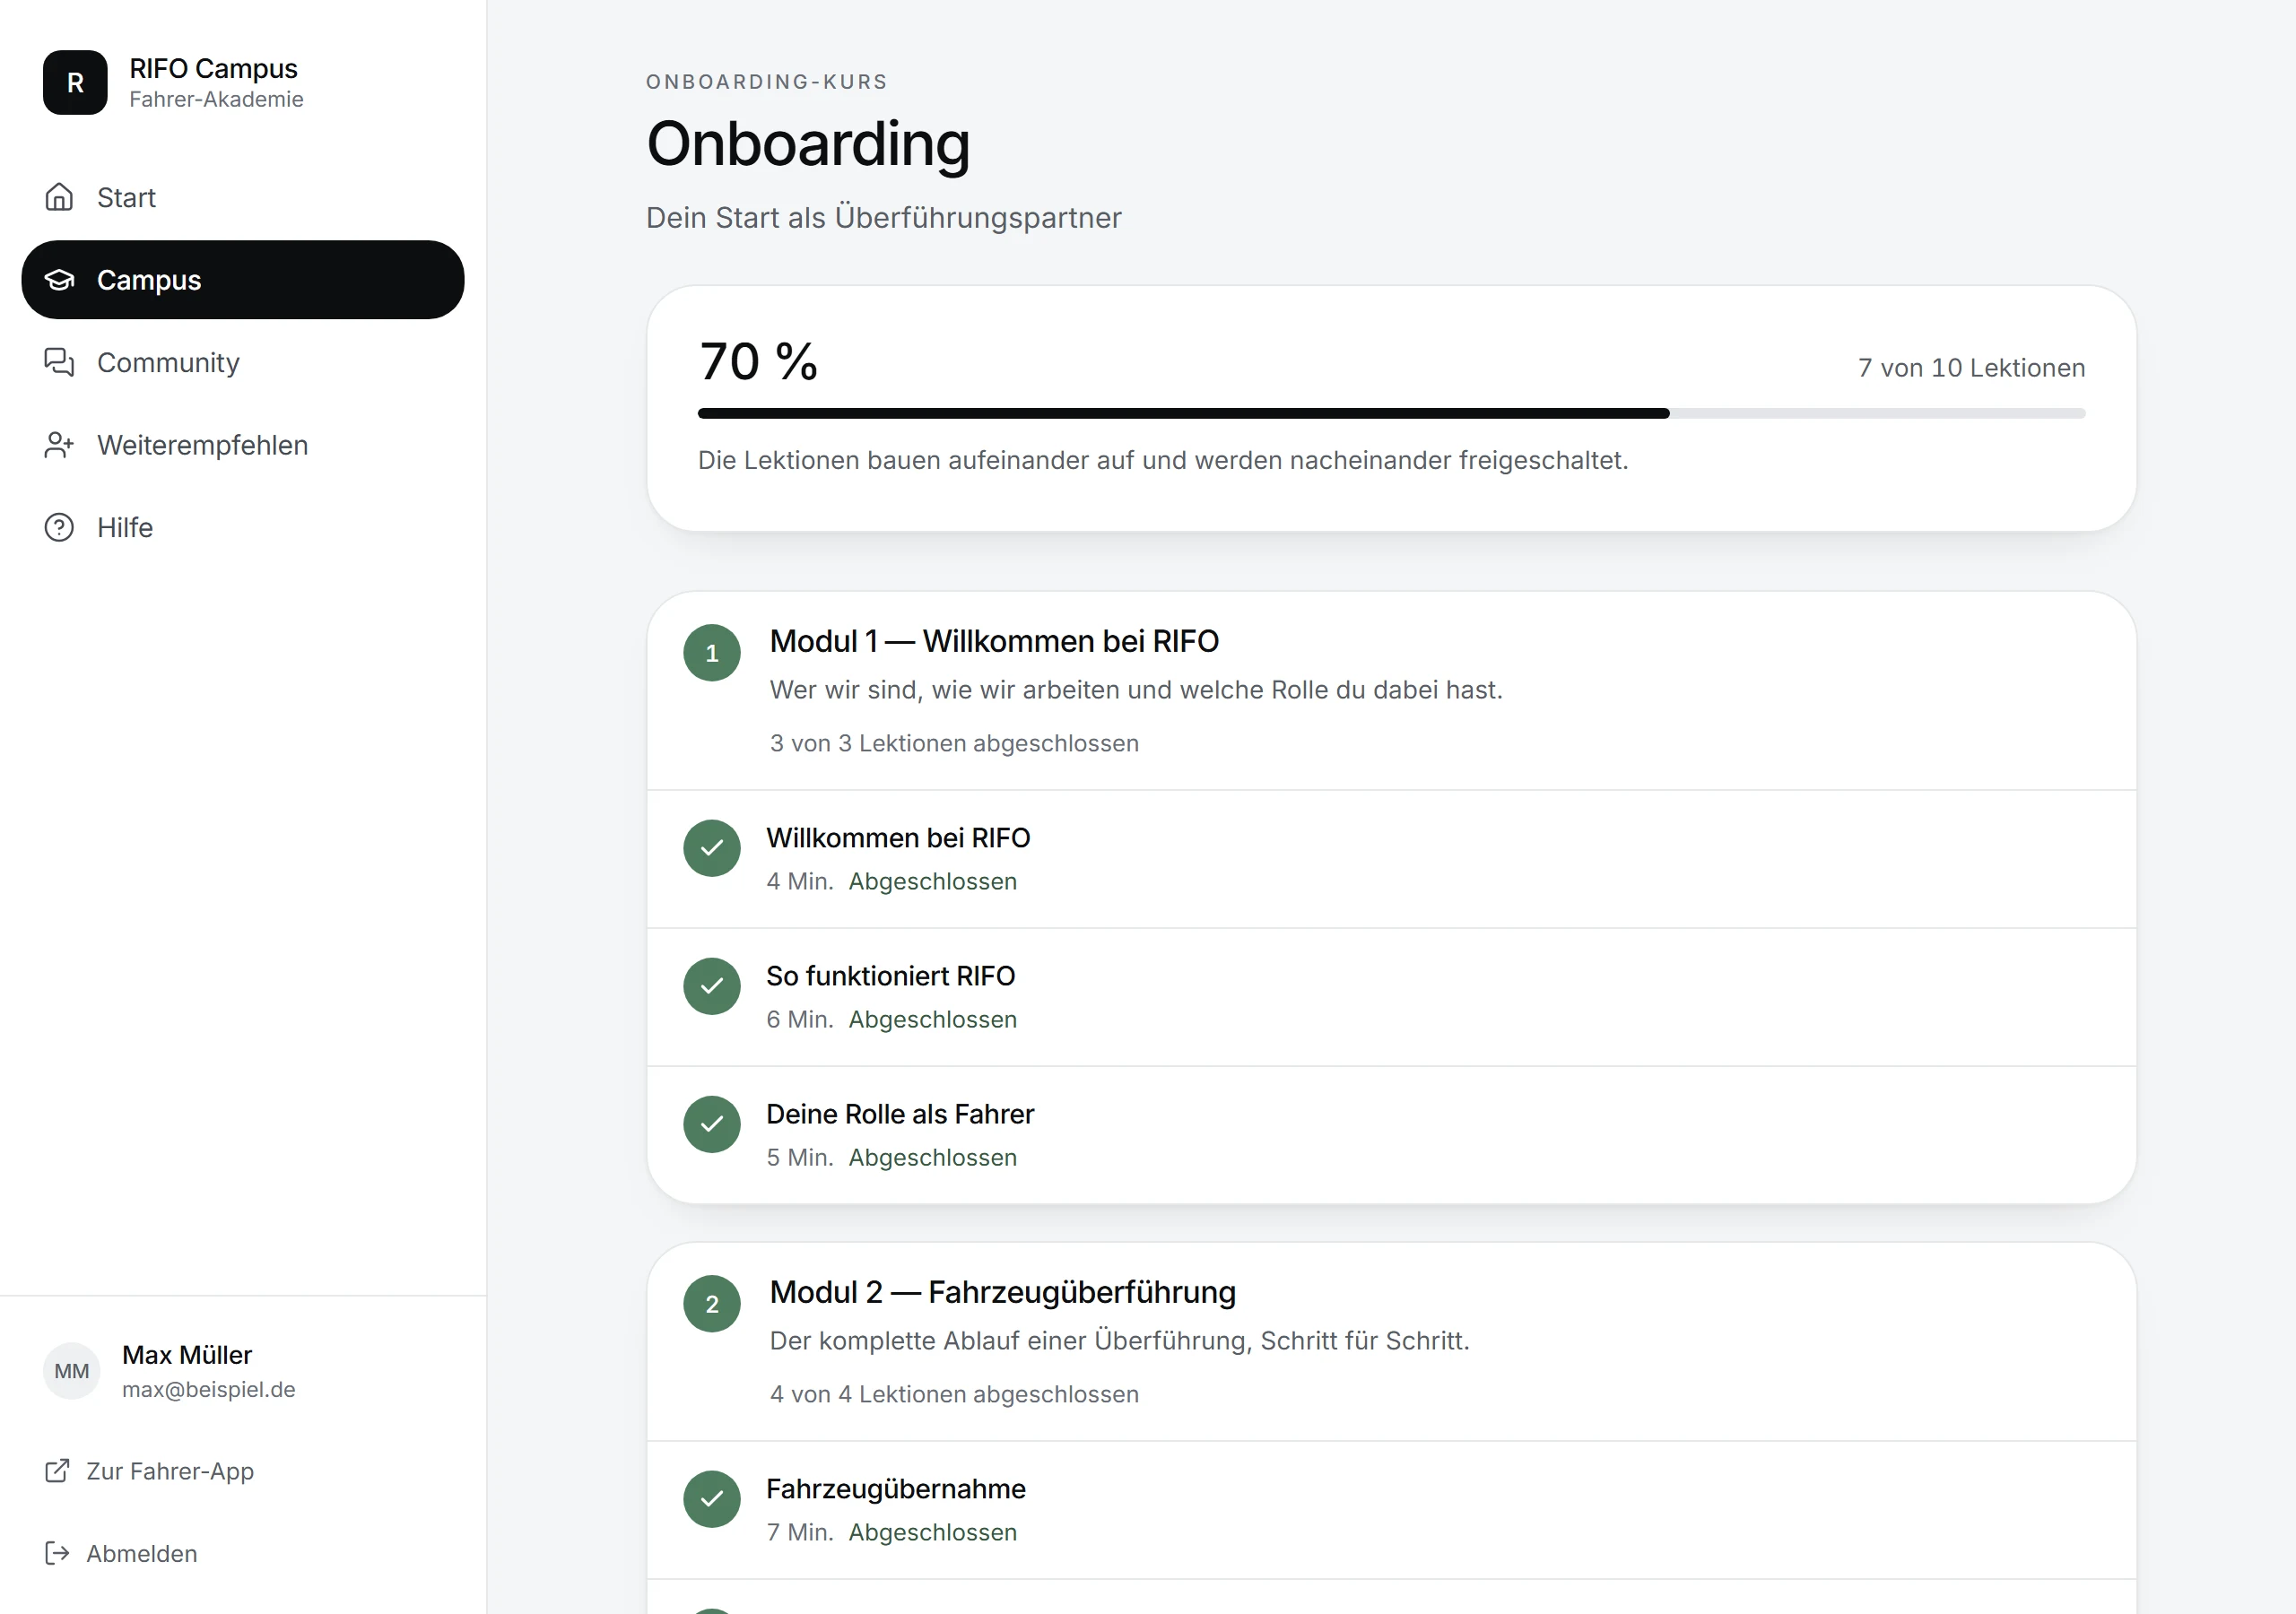Open the Campus section
This screenshot has width=2296, height=1614.
click(243, 280)
